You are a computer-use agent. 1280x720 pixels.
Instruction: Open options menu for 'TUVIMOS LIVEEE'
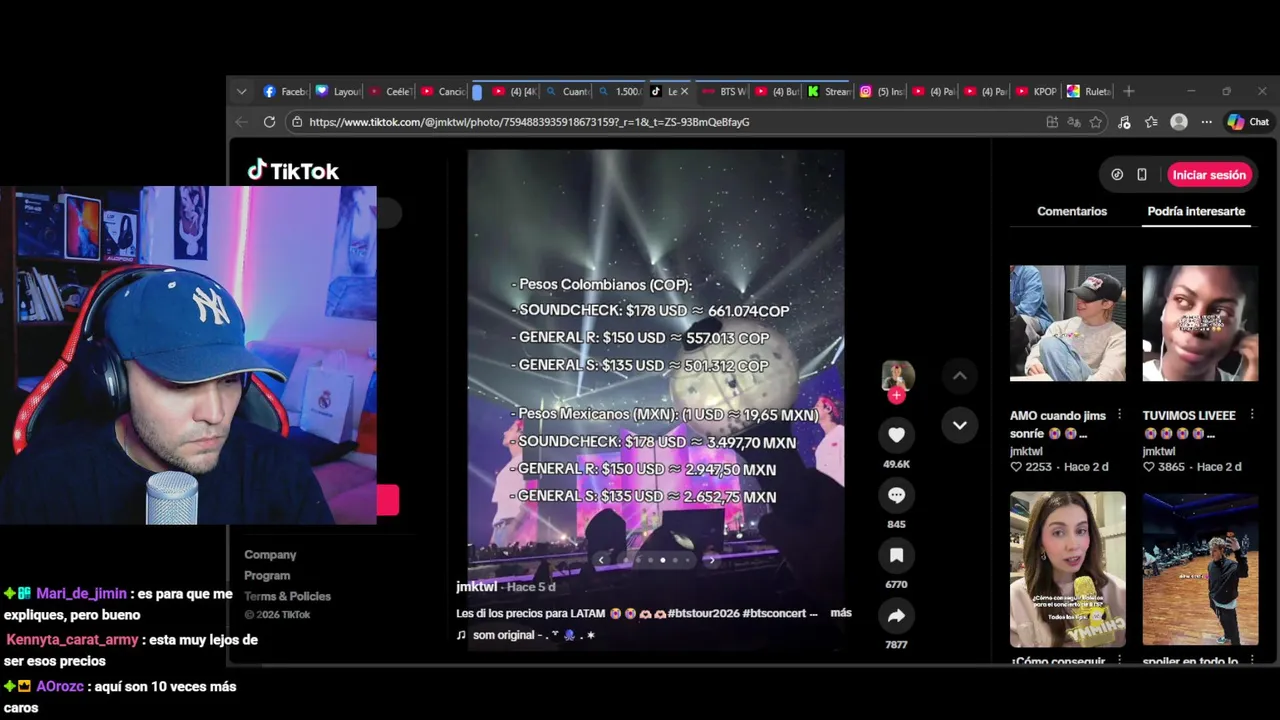pos(1252,415)
